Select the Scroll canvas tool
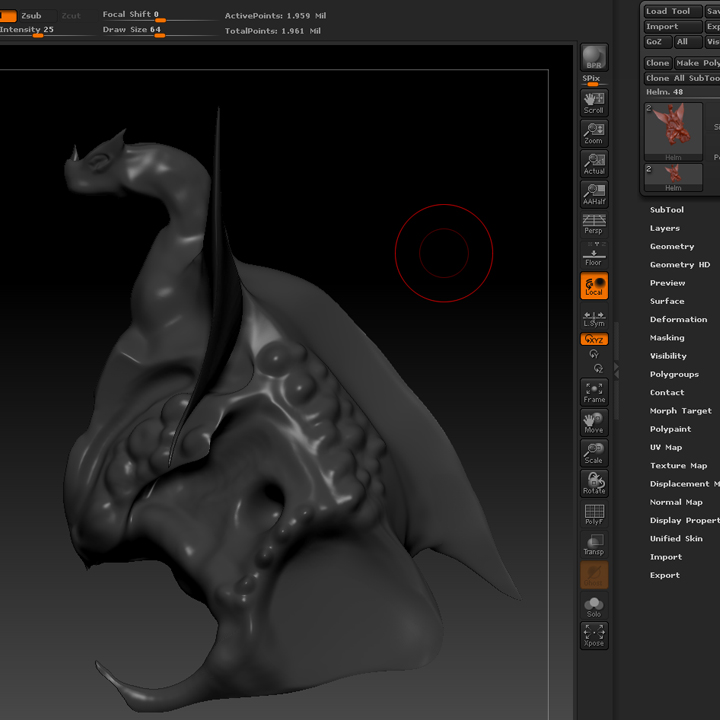This screenshot has height=720, width=720. (594, 103)
